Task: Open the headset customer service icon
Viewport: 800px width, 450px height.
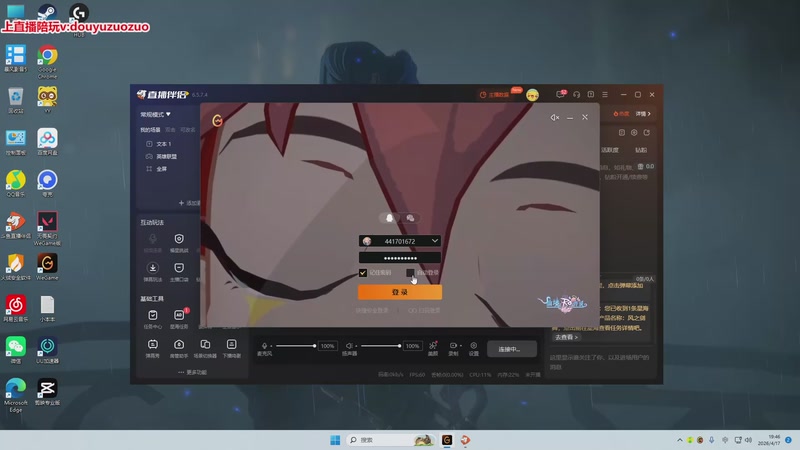Action: pos(577,94)
